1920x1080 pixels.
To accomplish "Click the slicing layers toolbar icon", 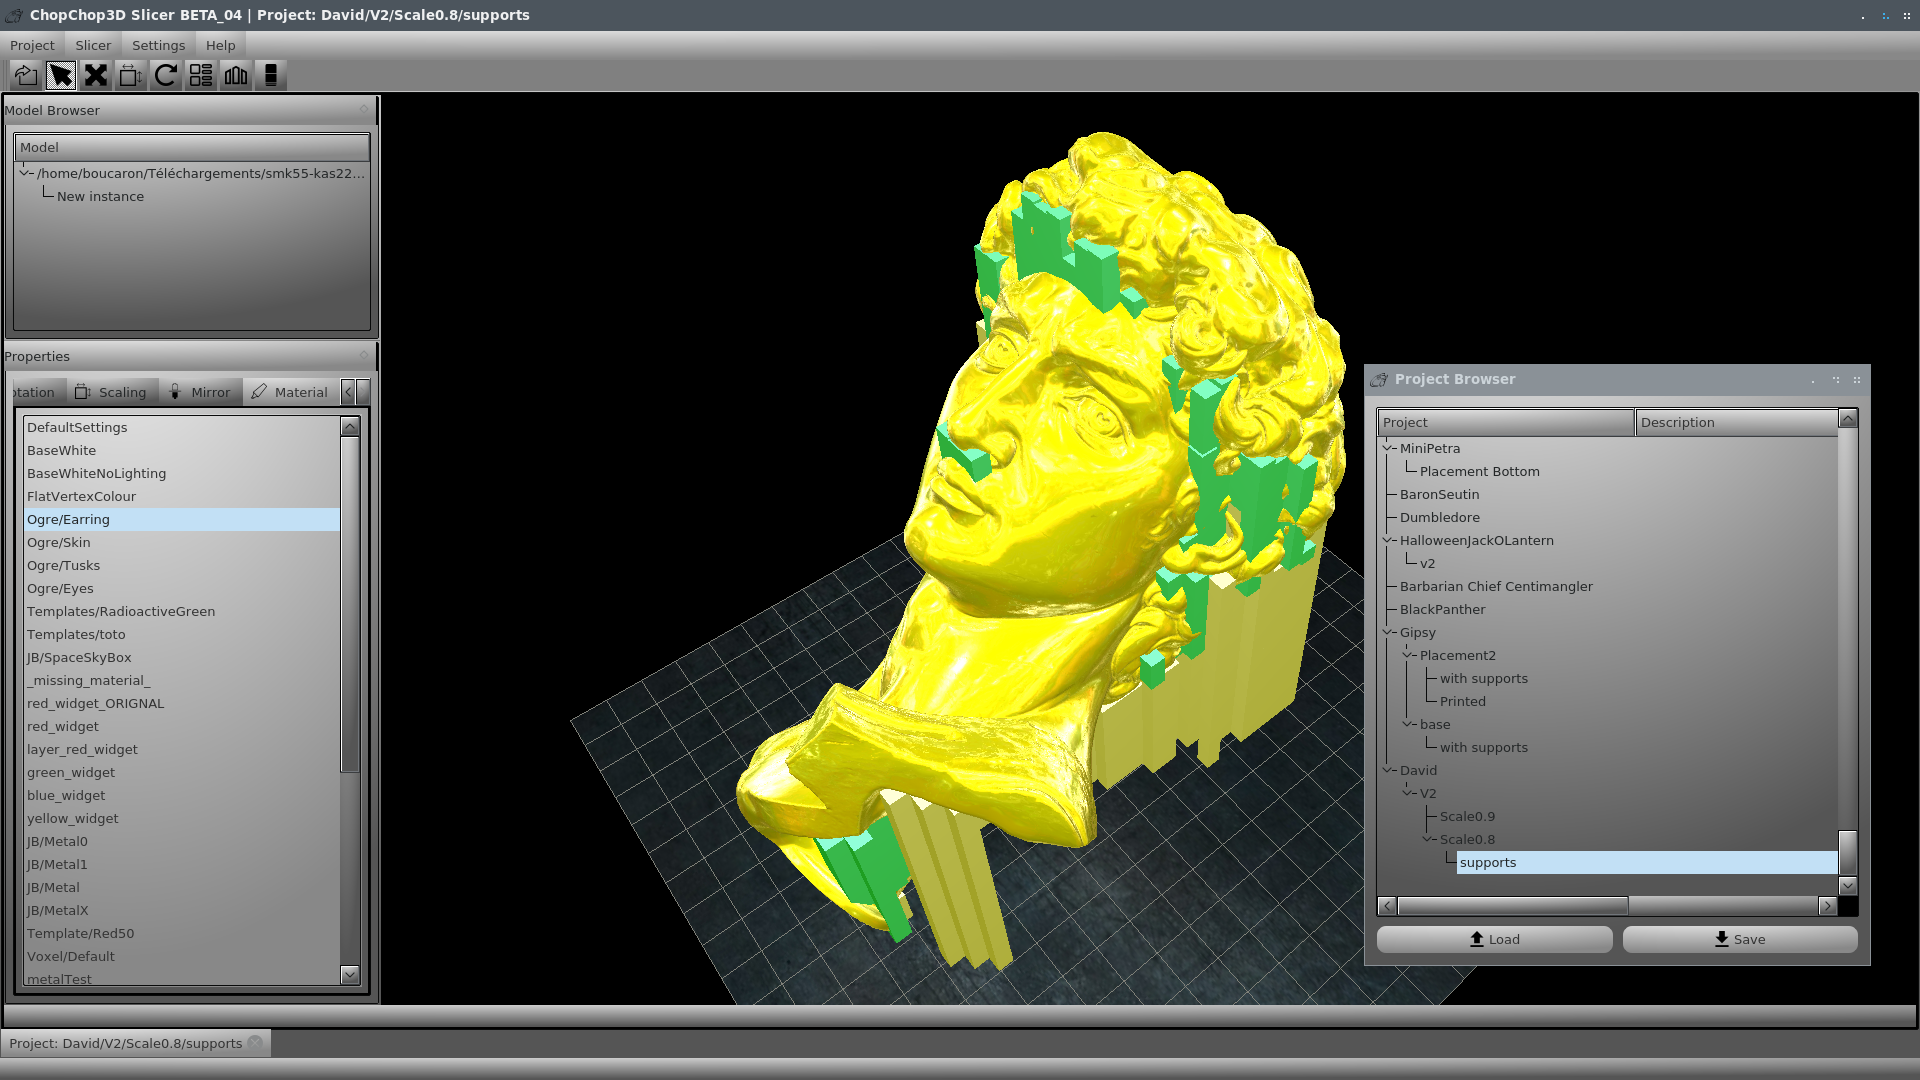I will coord(271,75).
